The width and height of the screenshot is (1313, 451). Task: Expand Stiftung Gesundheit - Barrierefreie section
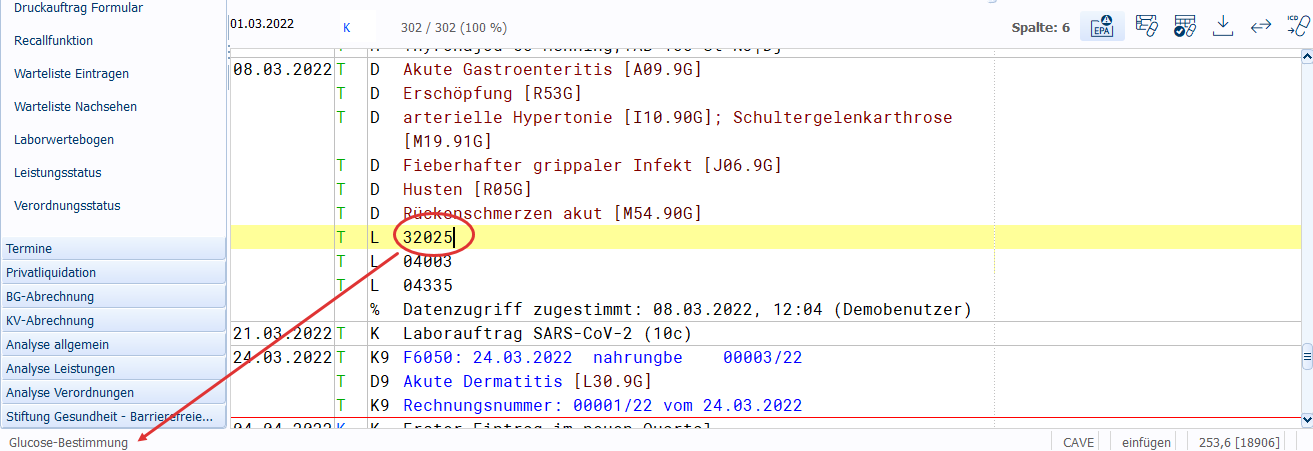click(x=113, y=416)
